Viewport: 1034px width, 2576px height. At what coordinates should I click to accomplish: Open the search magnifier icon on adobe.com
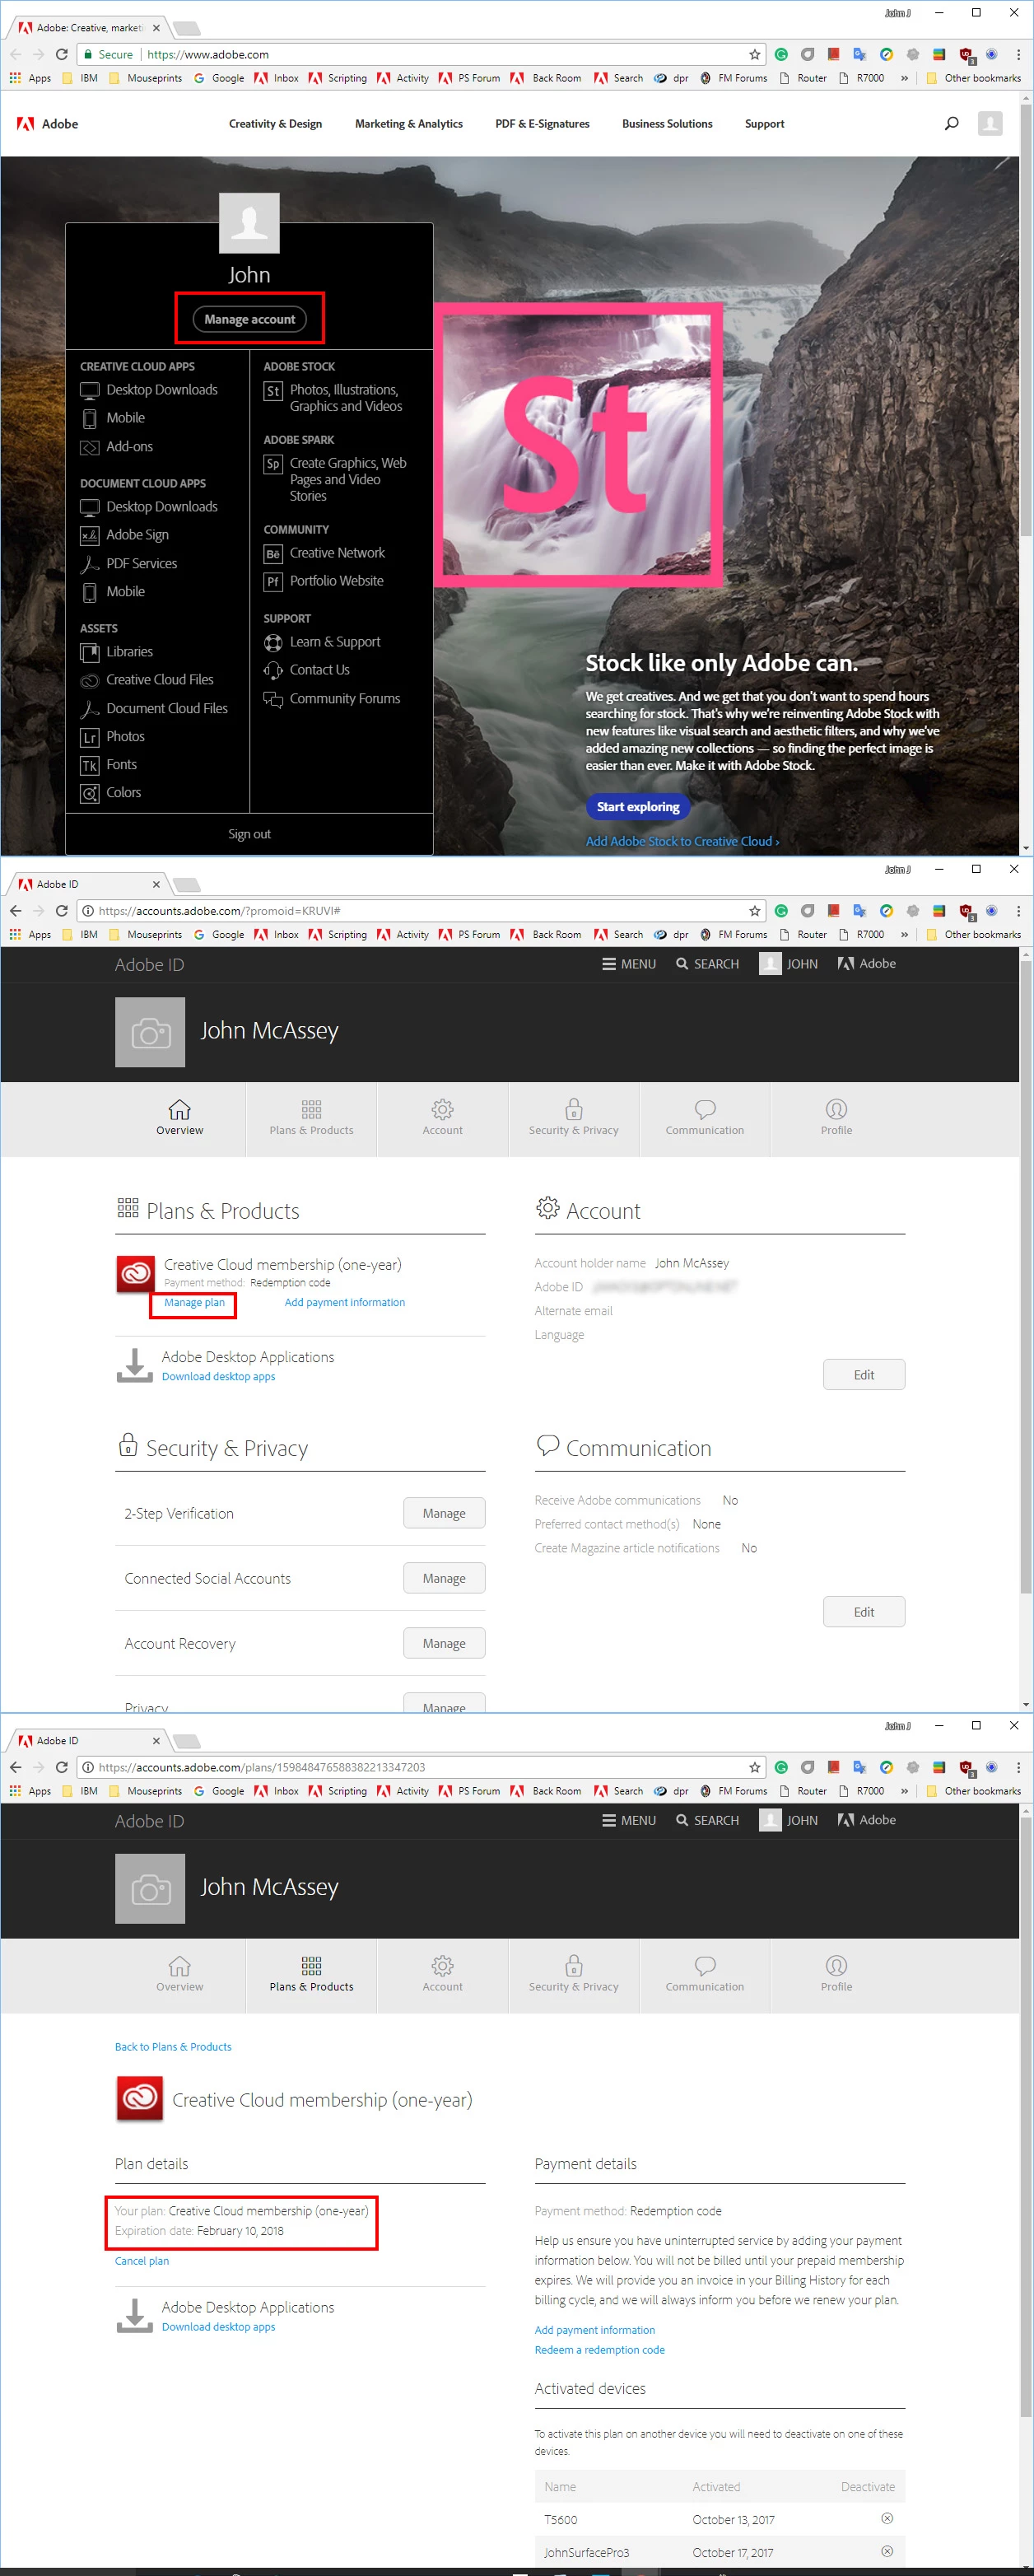(x=951, y=123)
